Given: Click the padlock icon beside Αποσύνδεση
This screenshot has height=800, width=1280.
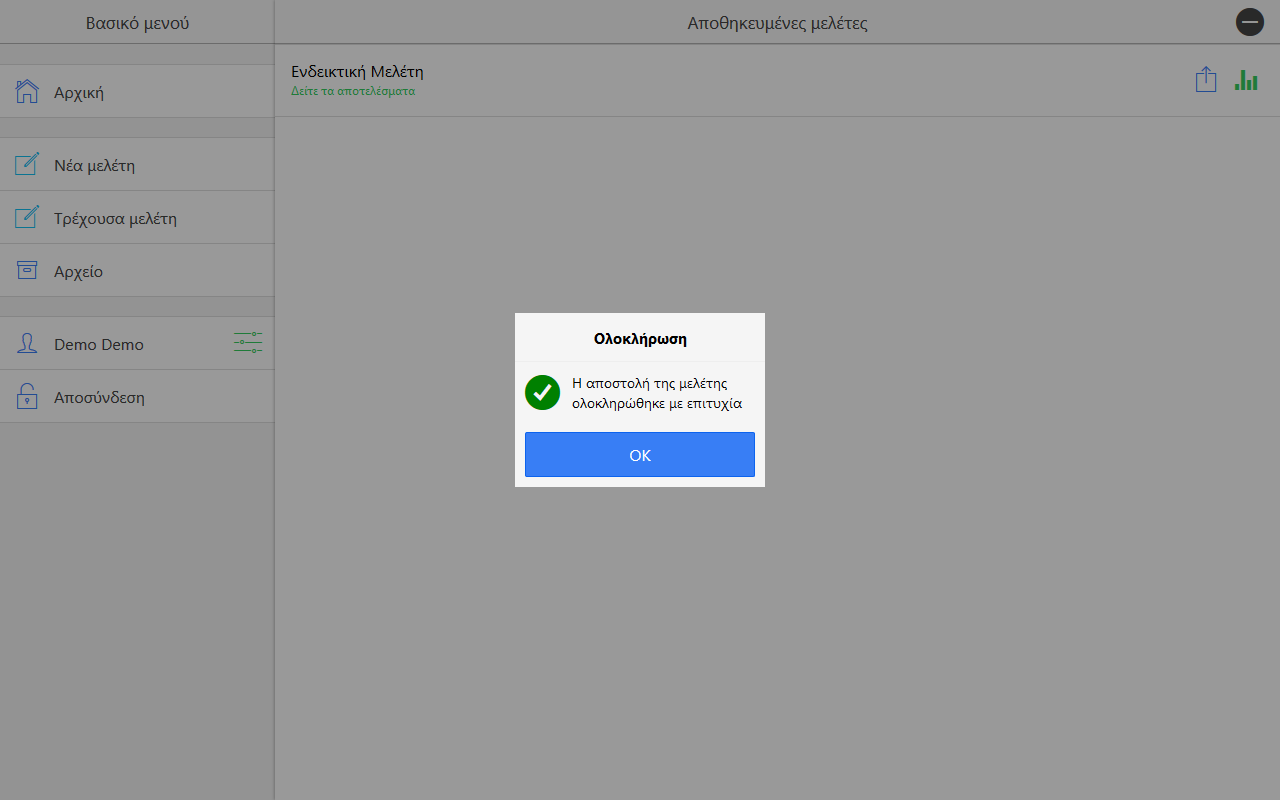Looking at the screenshot, I should pyautogui.click(x=27, y=397).
